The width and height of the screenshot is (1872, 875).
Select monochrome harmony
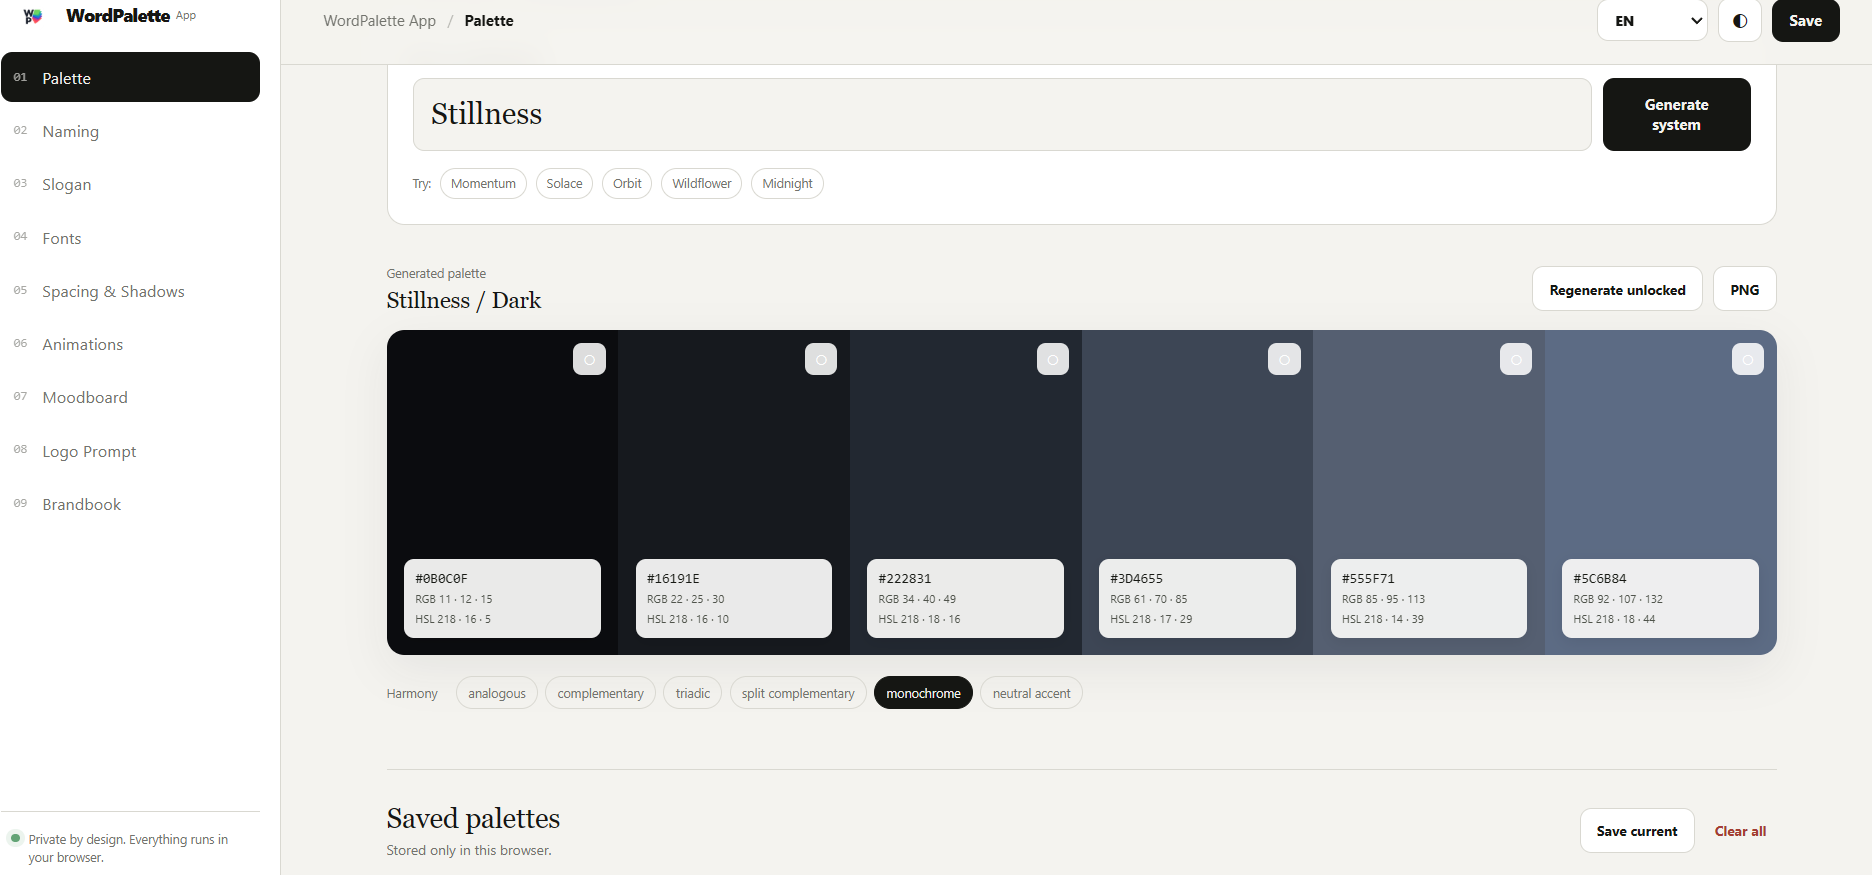point(923,693)
